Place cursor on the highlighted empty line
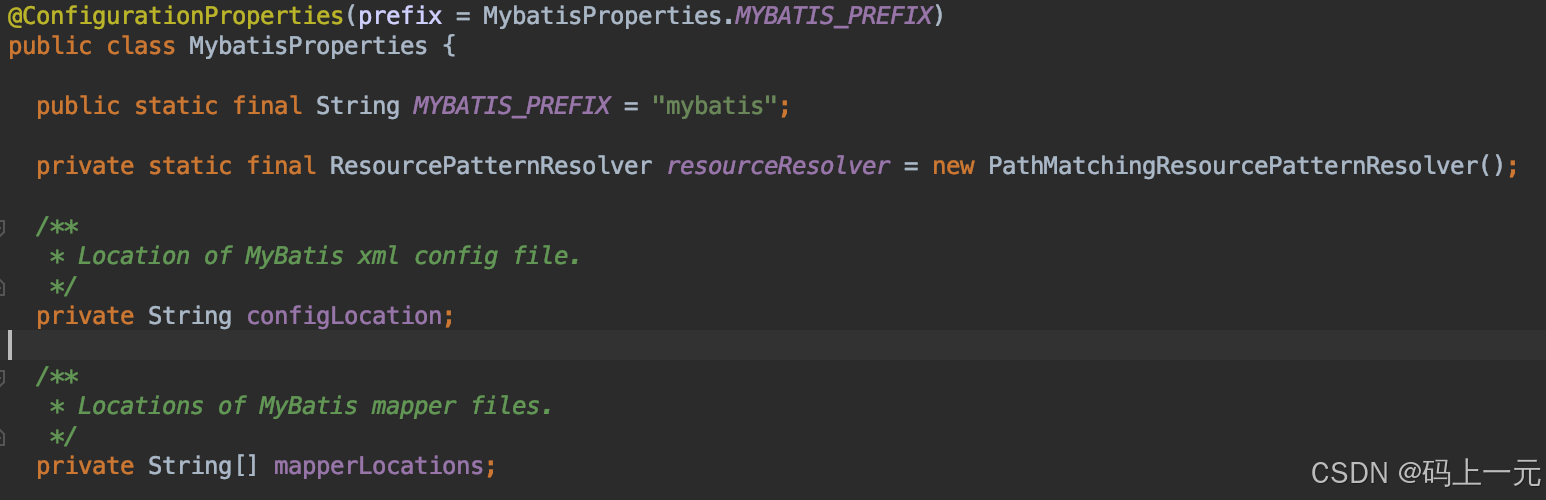This screenshot has width=1546, height=500. [700, 346]
